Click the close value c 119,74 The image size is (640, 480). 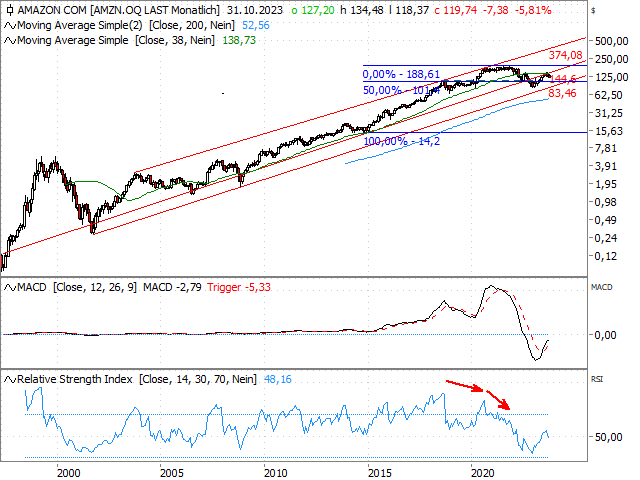click(x=456, y=10)
